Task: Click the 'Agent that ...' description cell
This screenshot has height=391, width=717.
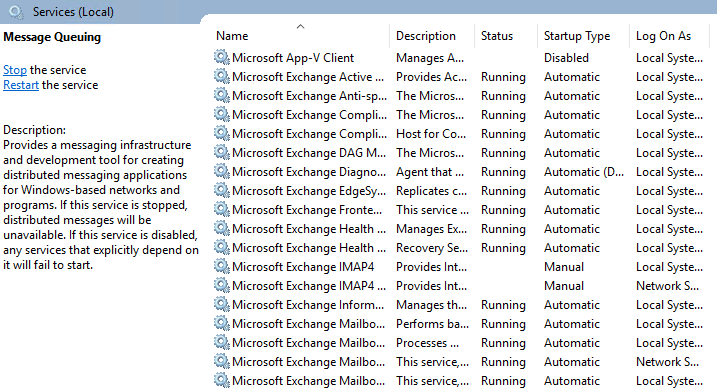Action: tap(430, 172)
